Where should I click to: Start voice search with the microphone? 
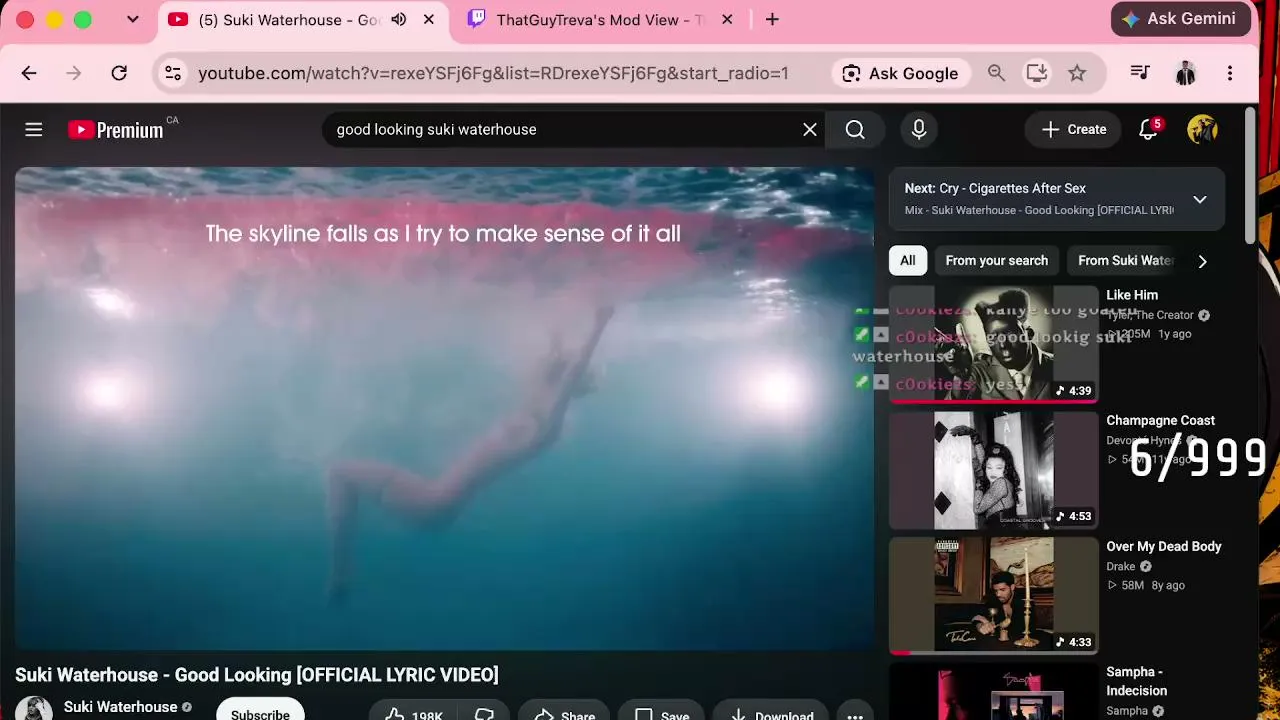(x=919, y=129)
